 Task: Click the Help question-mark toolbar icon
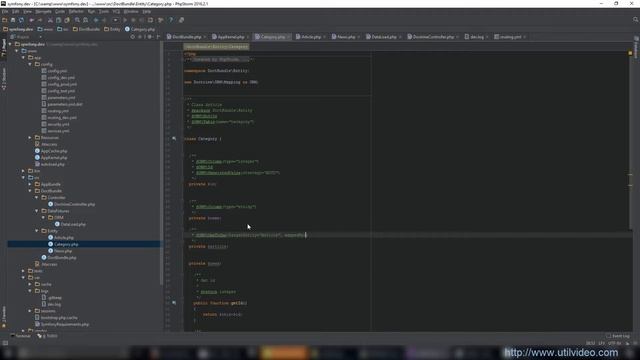coord(171,20)
